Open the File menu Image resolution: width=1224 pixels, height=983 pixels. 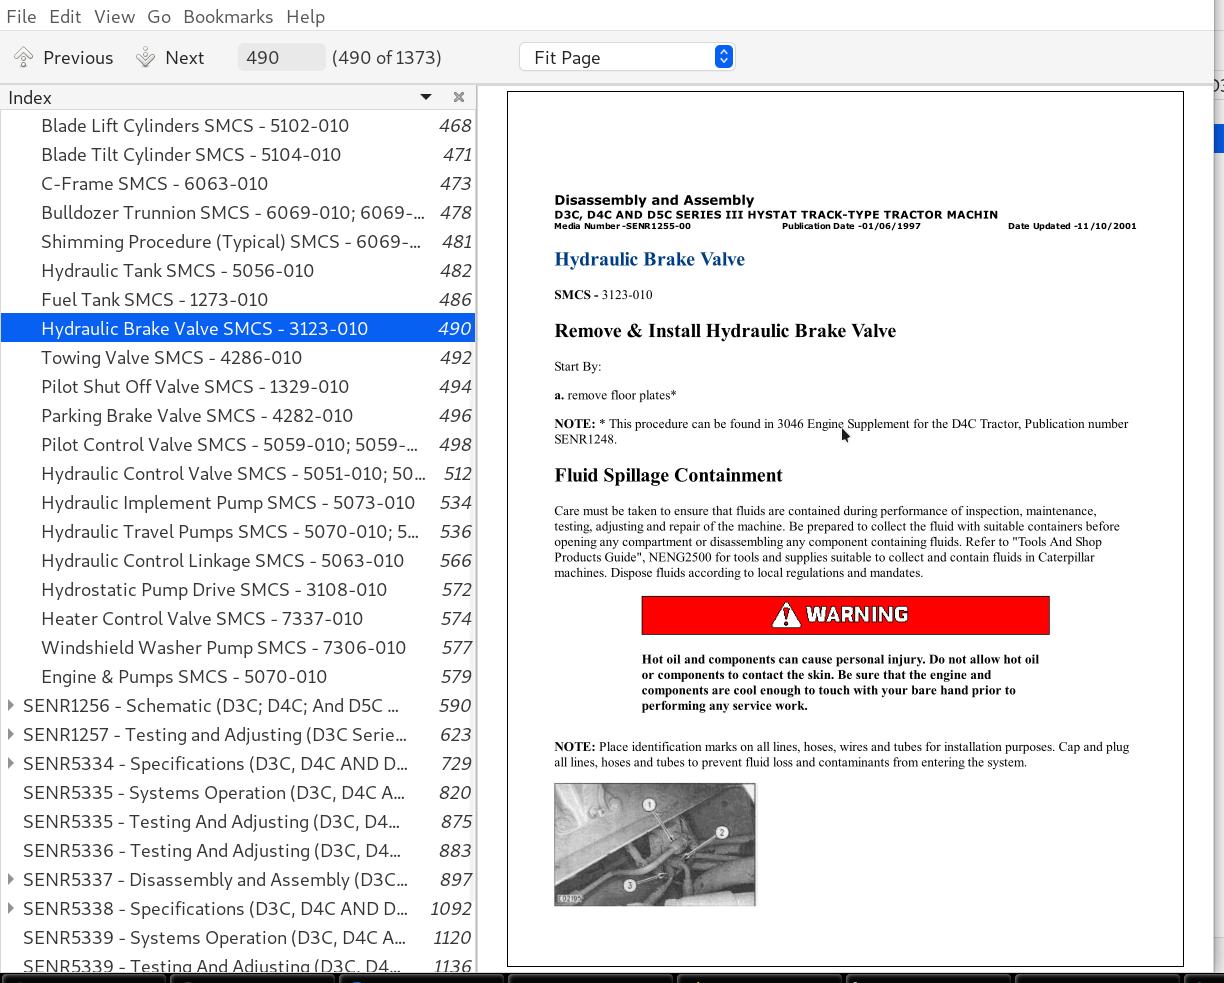[21, 16]
